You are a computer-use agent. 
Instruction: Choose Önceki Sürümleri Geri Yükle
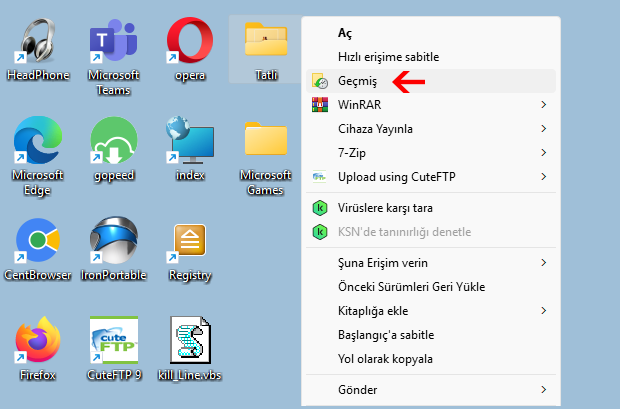point(431,287)
